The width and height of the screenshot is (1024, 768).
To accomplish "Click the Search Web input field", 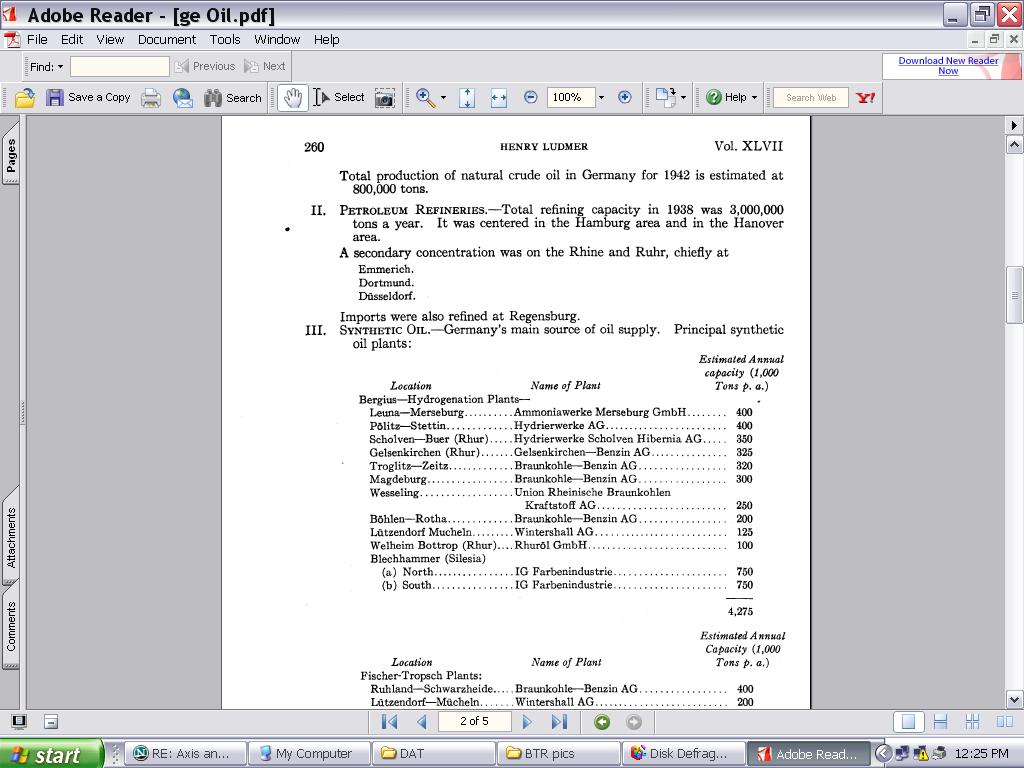I will 810,97.
